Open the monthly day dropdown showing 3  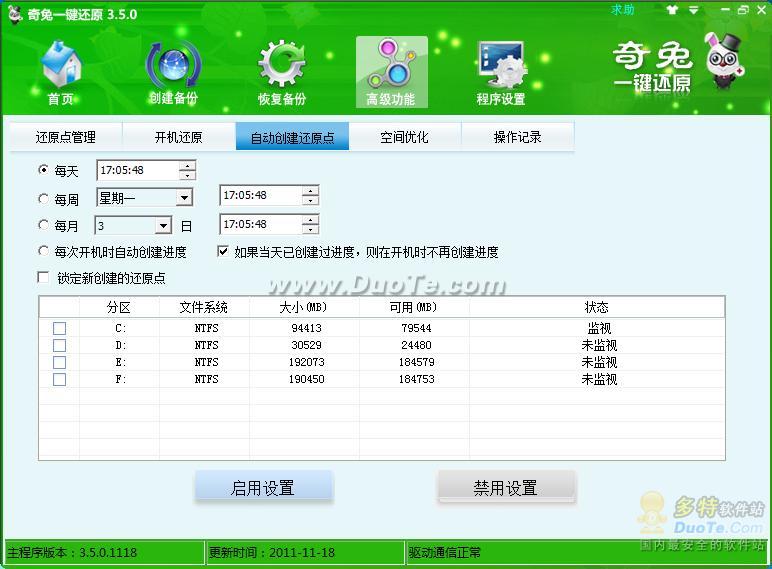[x=163, y=226]
